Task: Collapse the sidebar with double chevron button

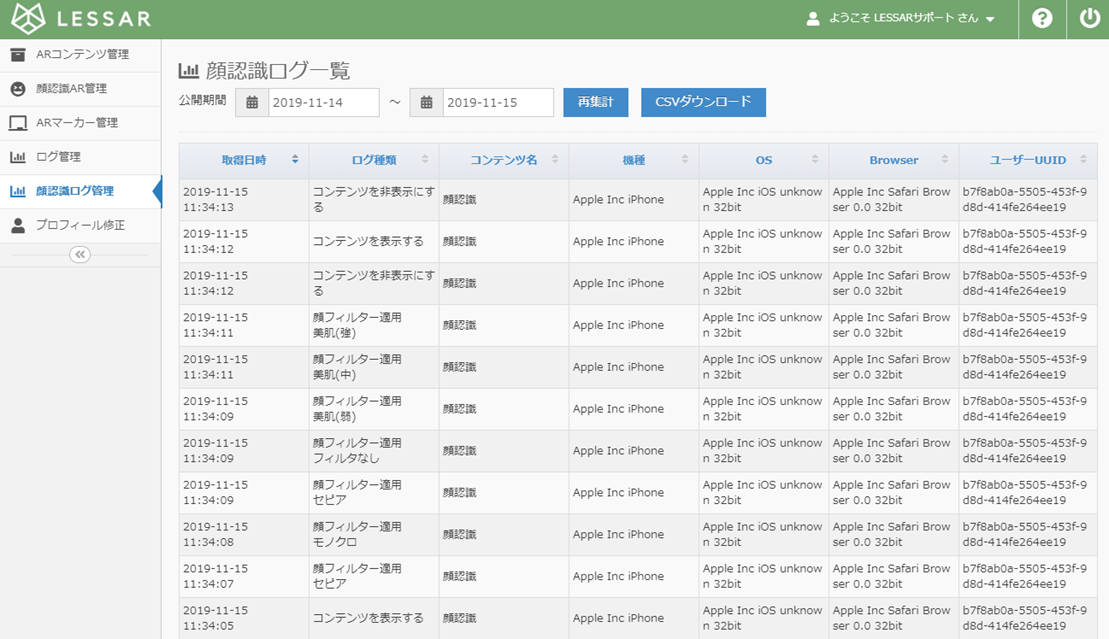Action: click(80, 254)
